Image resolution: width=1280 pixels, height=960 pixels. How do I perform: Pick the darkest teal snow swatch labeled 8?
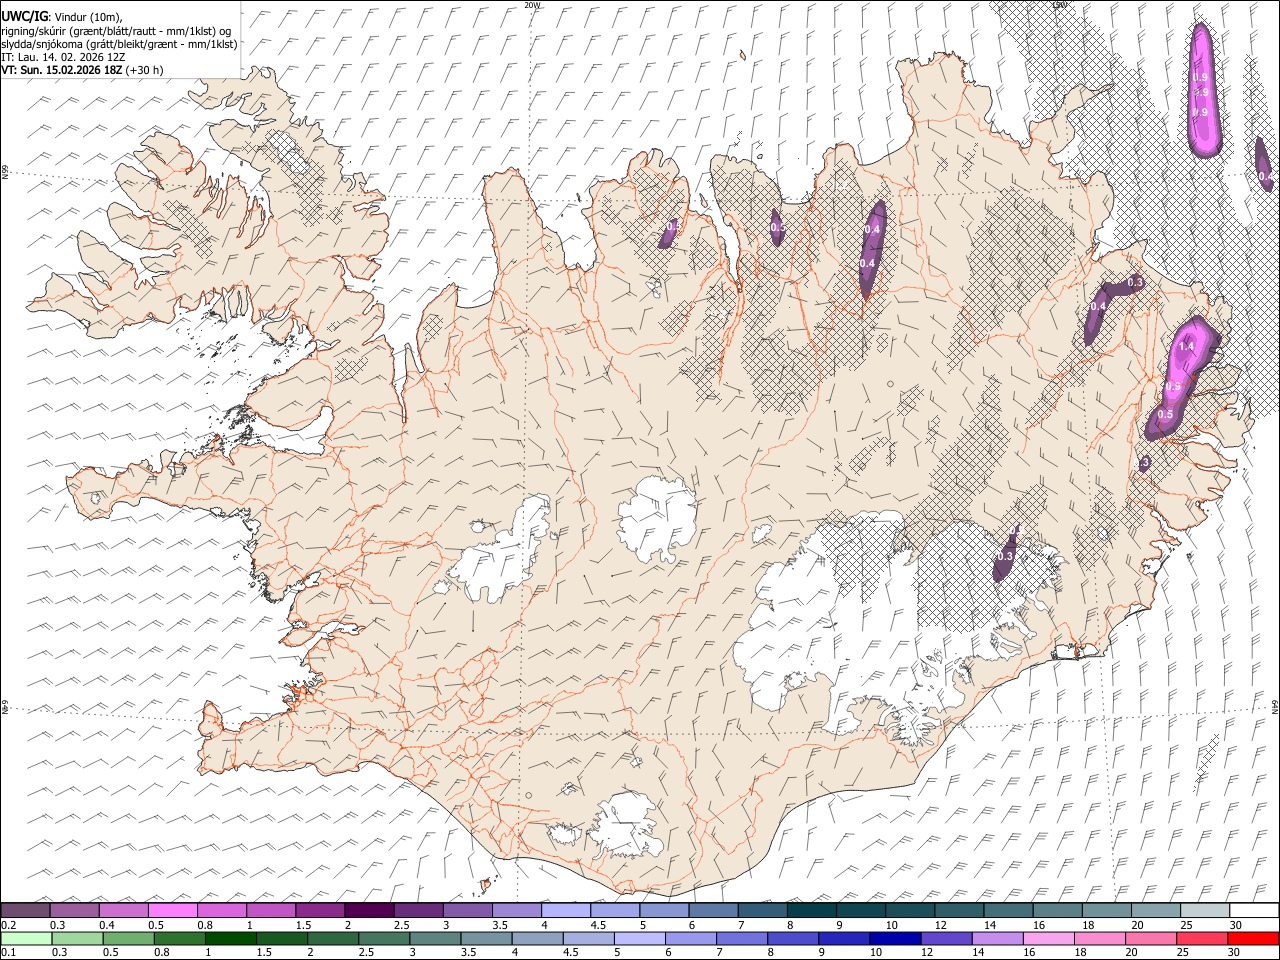[x=812, y=910]
